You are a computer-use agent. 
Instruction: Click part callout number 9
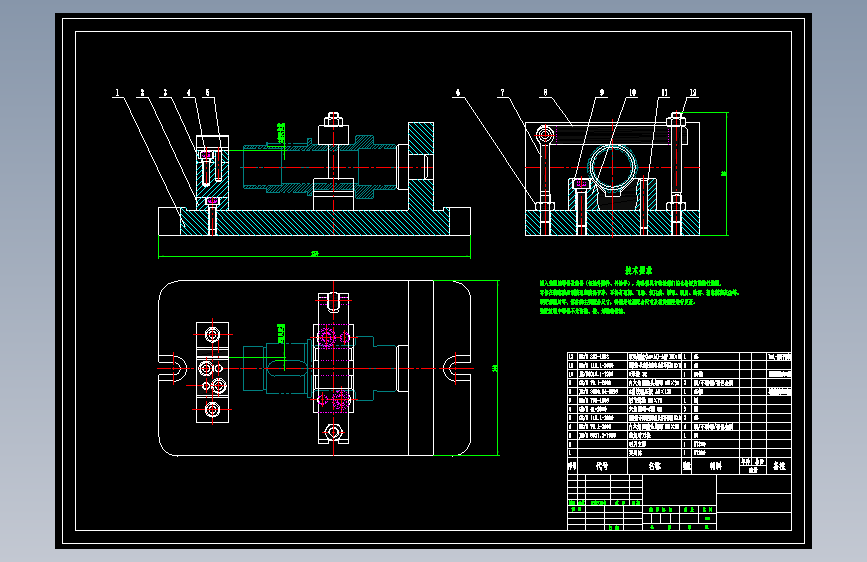click(x=602, y=92)
